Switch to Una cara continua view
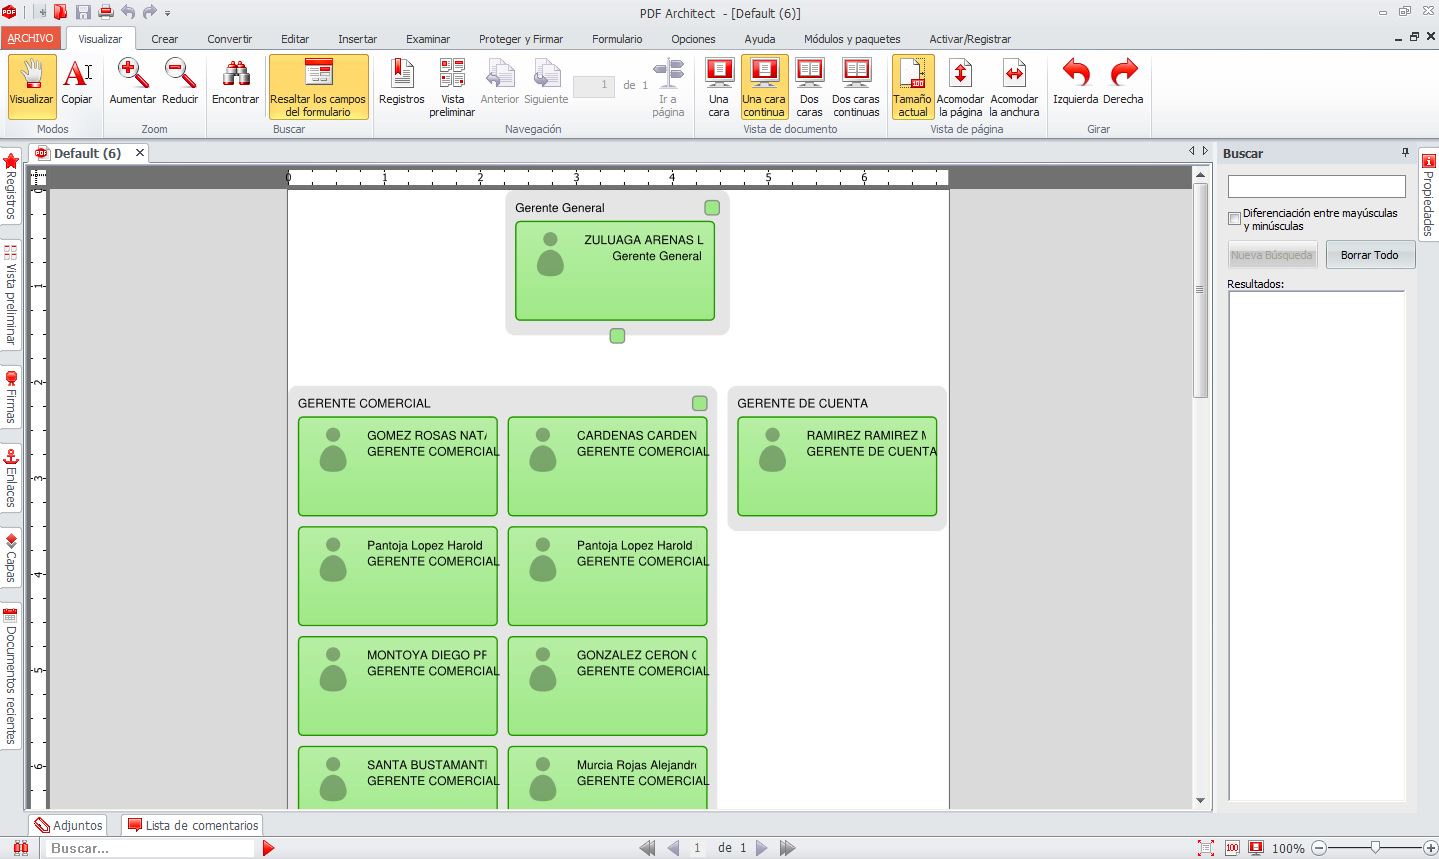This screenshot has height=859, width=1439. [x=764, y=87]
